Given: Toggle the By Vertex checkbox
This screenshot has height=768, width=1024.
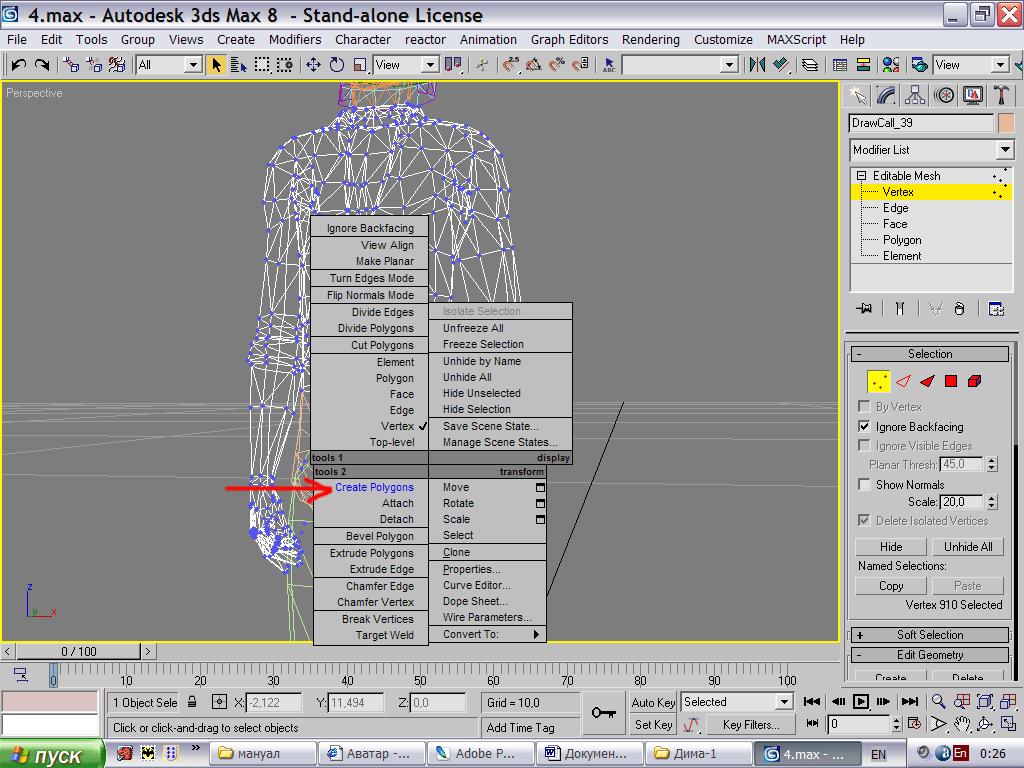Looking at the screenshot, I should pyautogui.click(x=864, y=407).
